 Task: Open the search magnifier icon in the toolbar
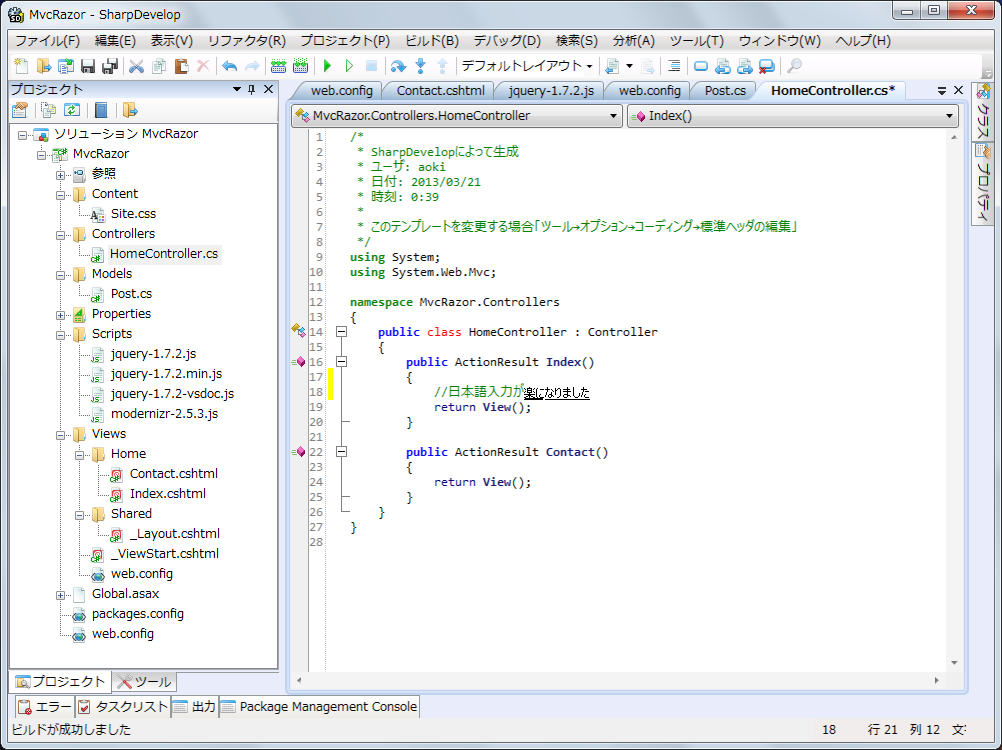[x=794, y=66]
